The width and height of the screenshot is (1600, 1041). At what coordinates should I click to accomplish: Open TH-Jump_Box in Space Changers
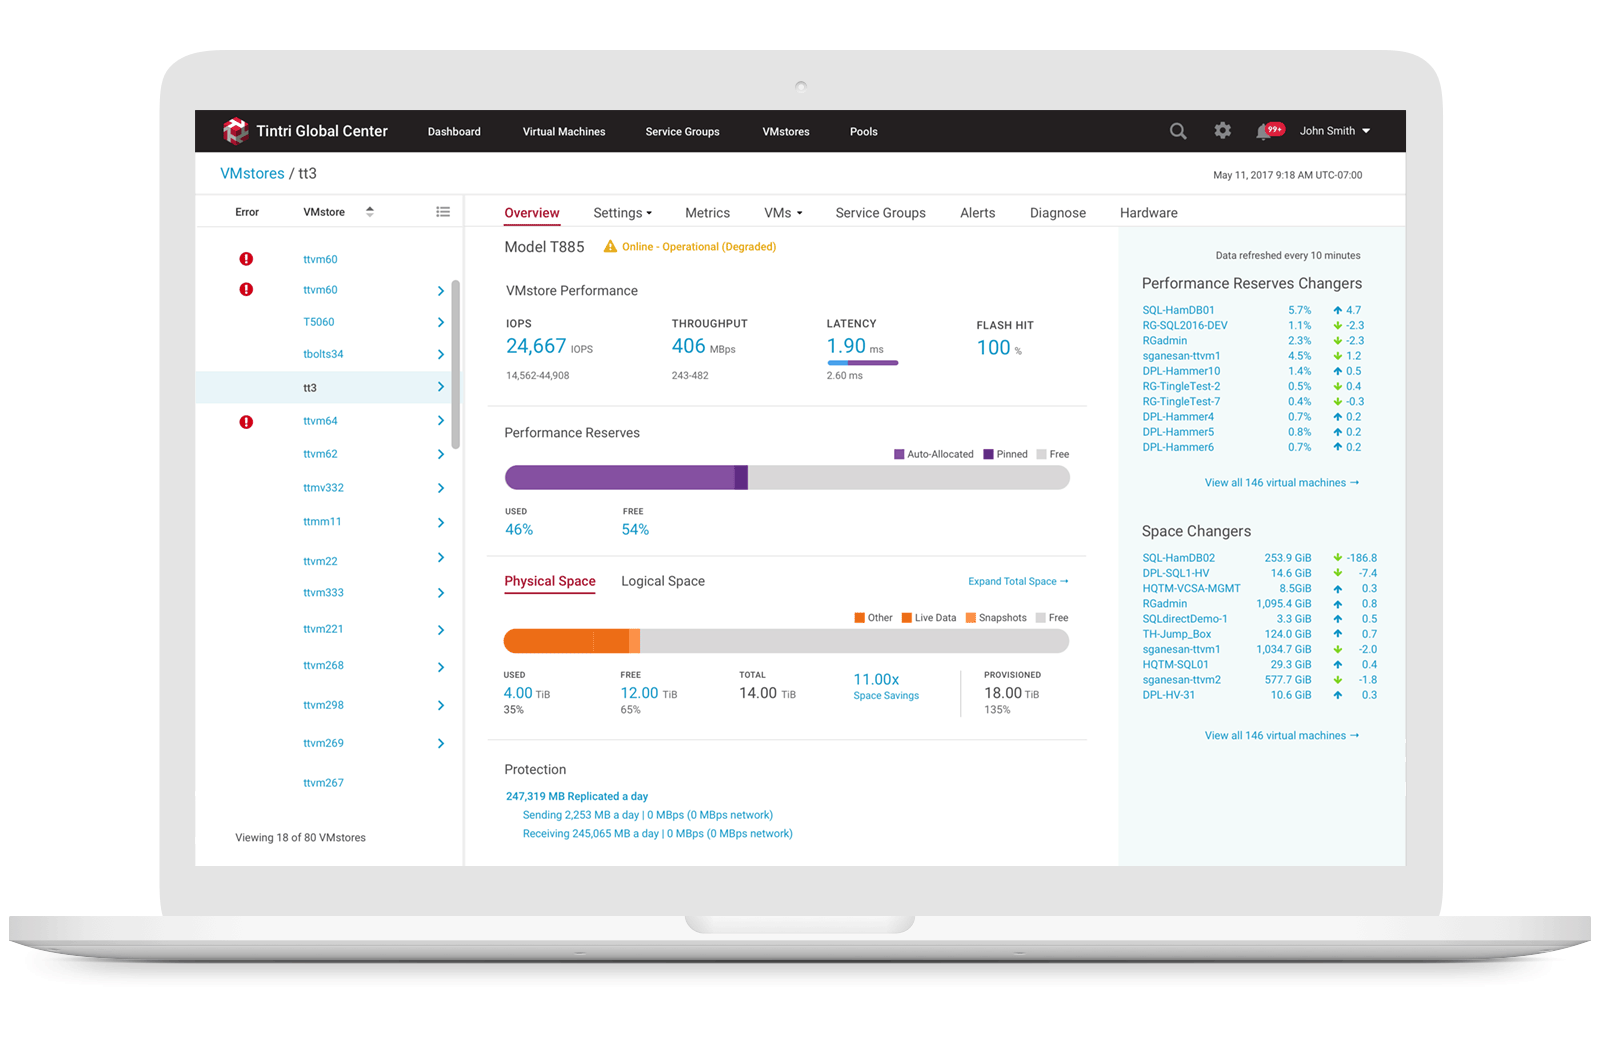[x=1176, y=634]
